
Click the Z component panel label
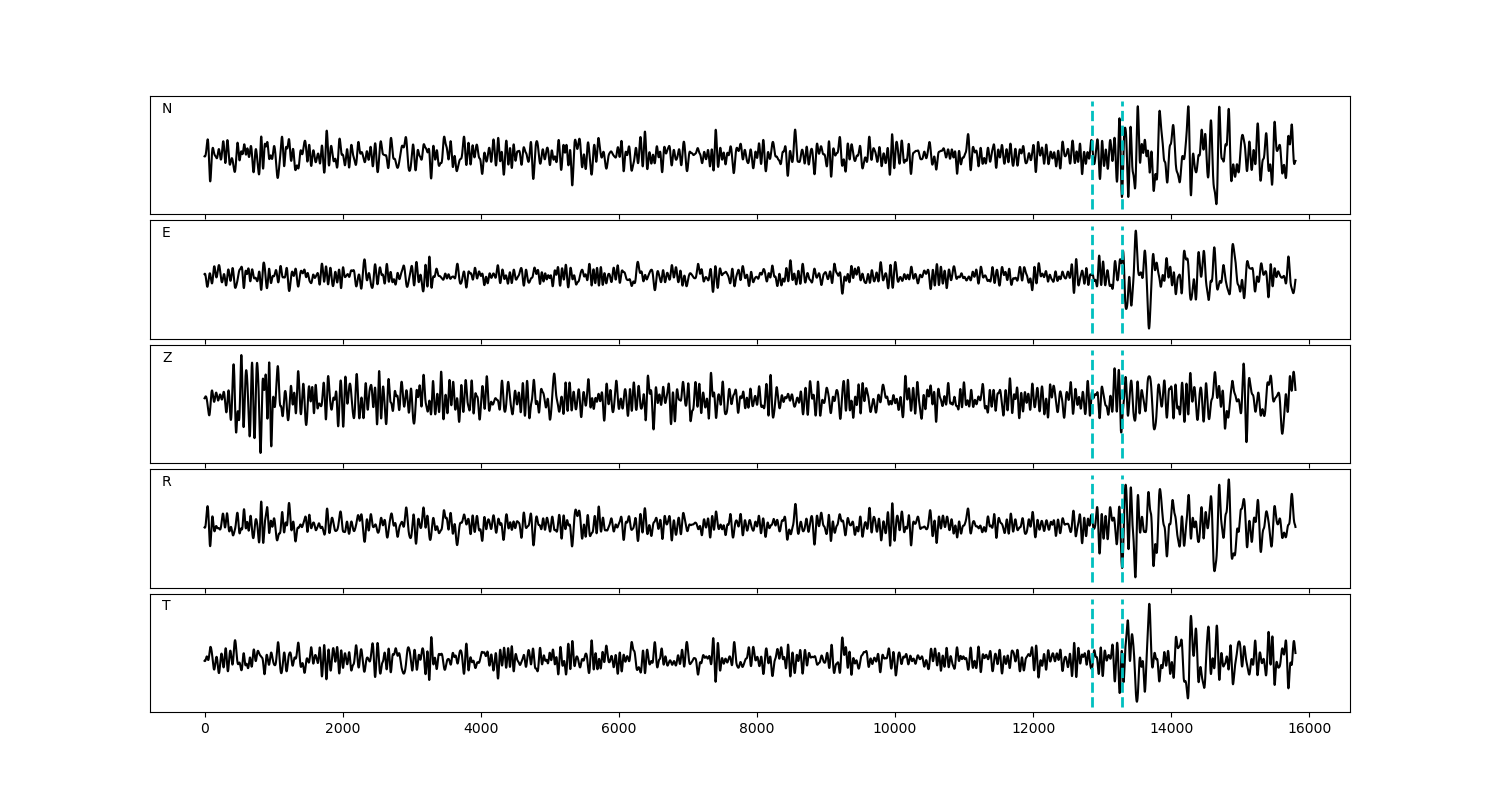[167, 358]
